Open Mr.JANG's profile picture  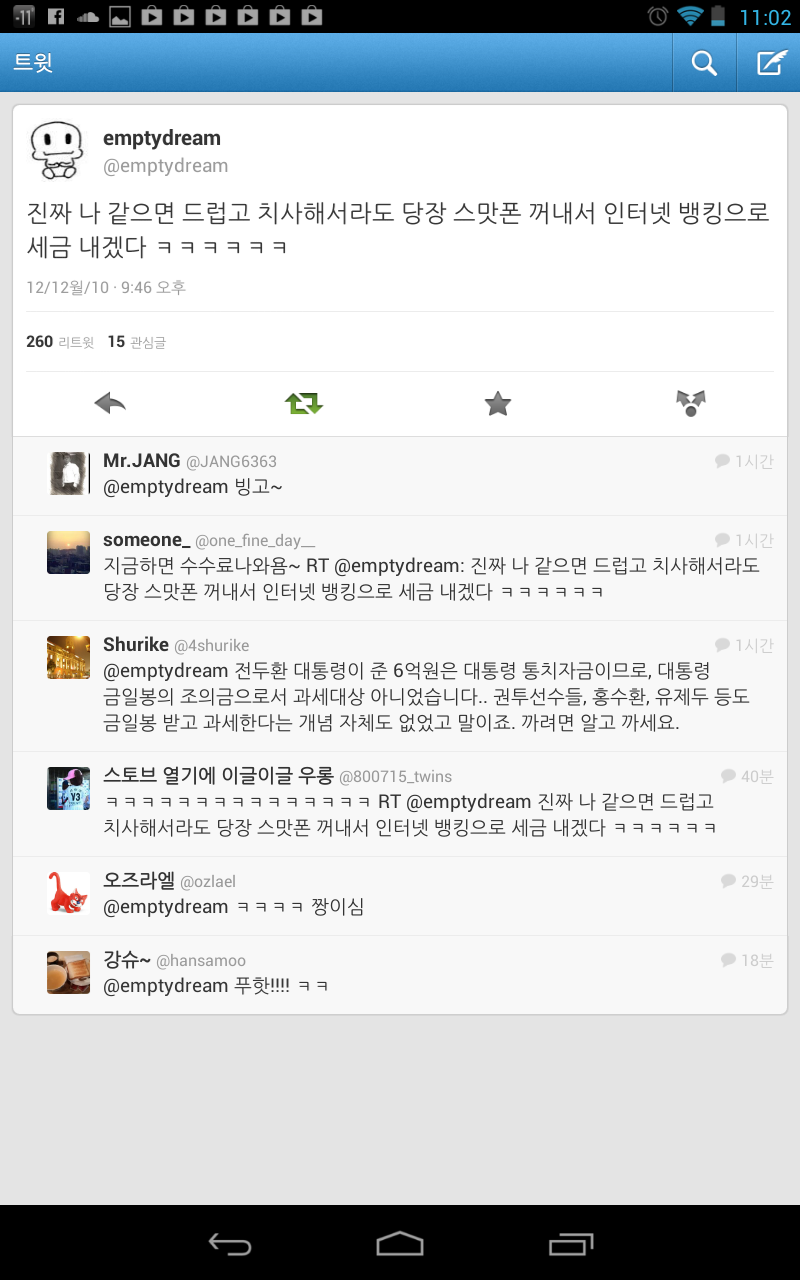coord(69,473)
